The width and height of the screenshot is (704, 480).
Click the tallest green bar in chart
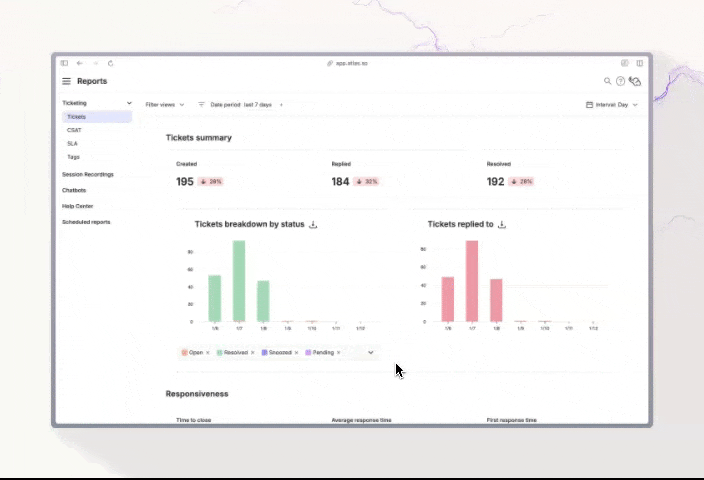(x=239, y=281)
